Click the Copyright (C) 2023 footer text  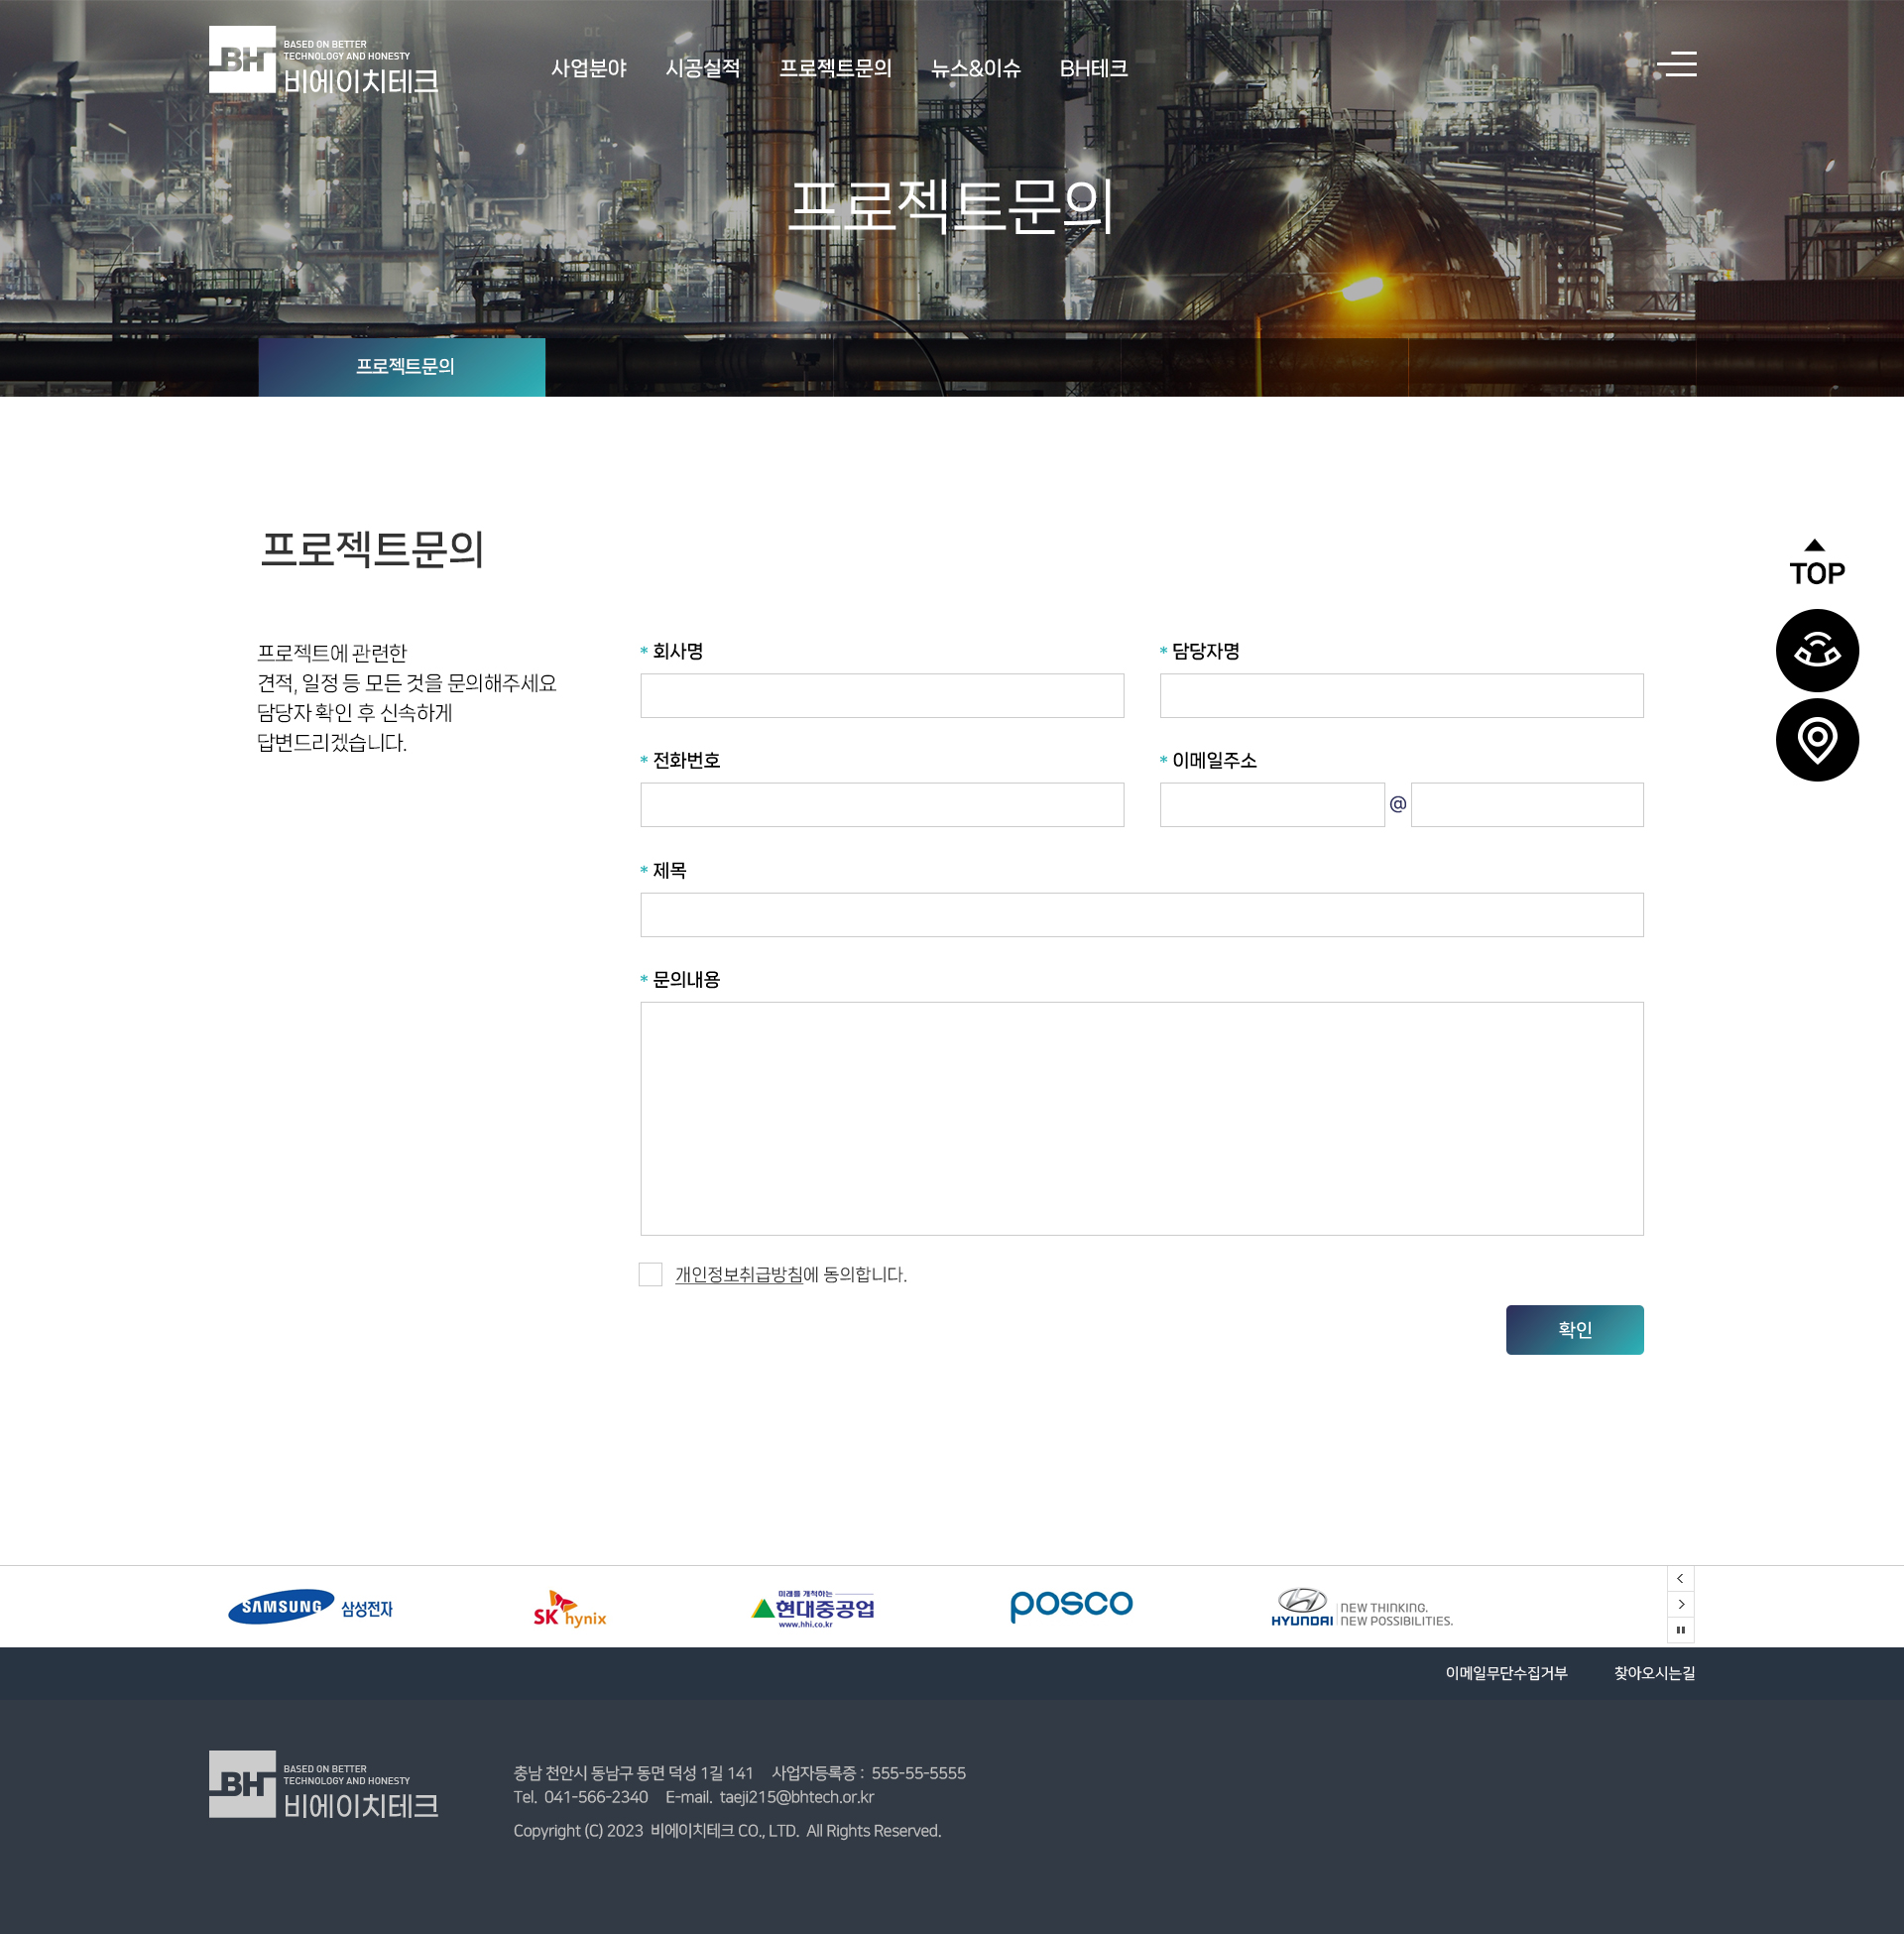(x=727, y=1831)
